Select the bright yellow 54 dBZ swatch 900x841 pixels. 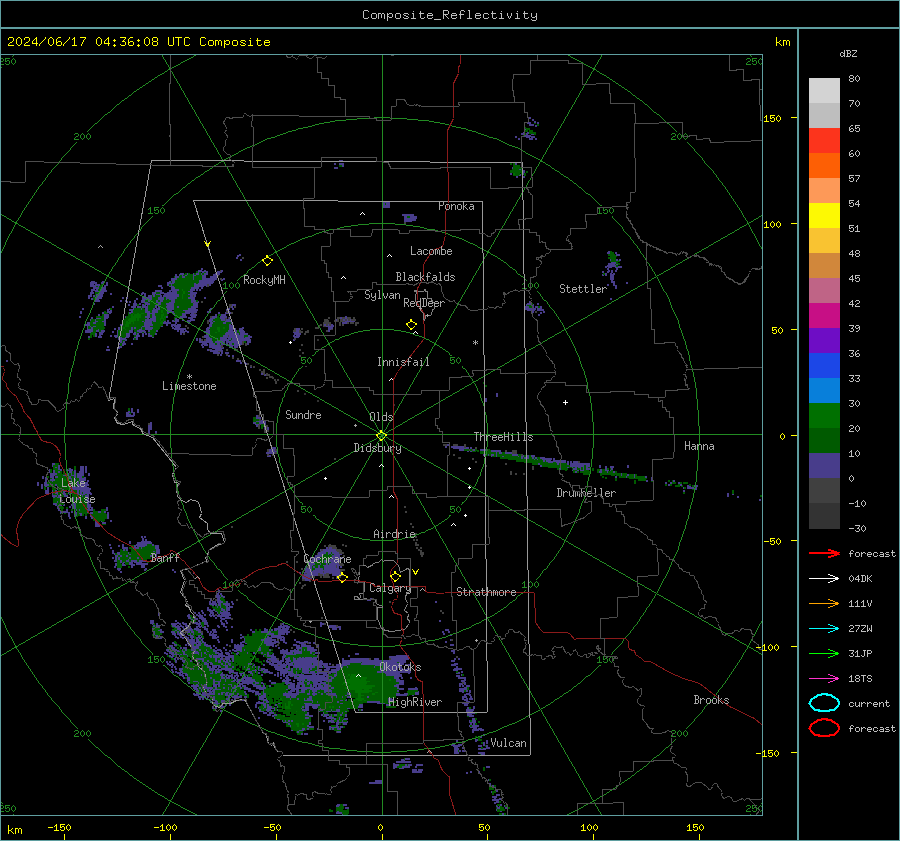[x=824, y=216]
